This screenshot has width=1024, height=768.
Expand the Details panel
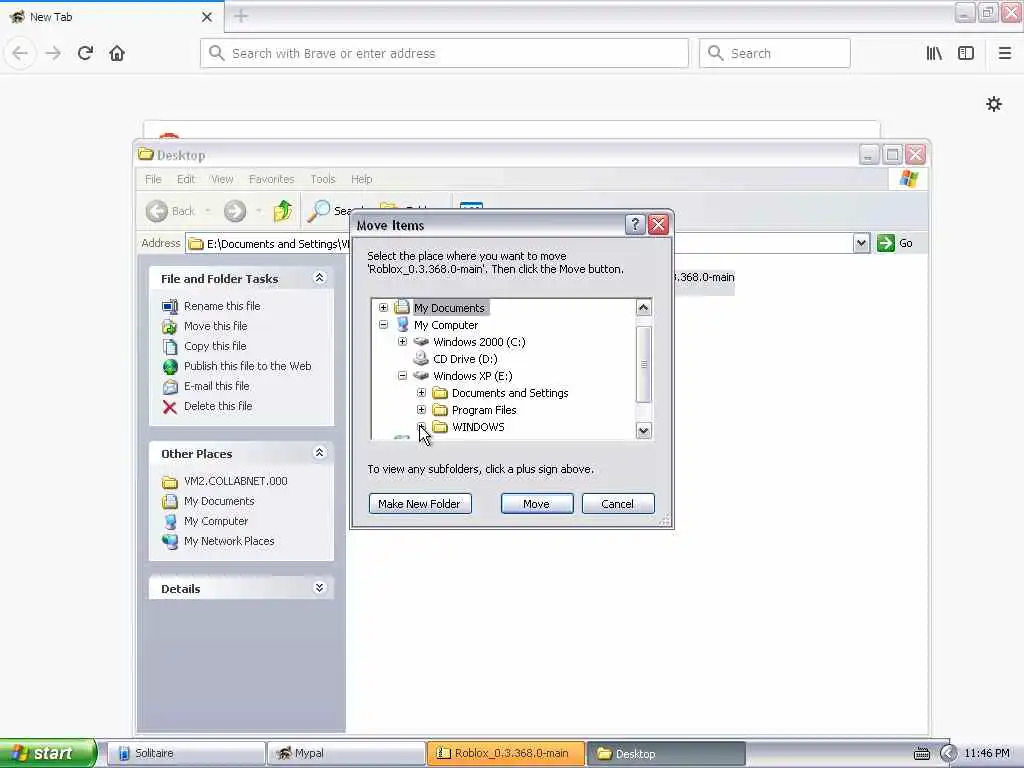pyautogui.click(x=319, y=588)
